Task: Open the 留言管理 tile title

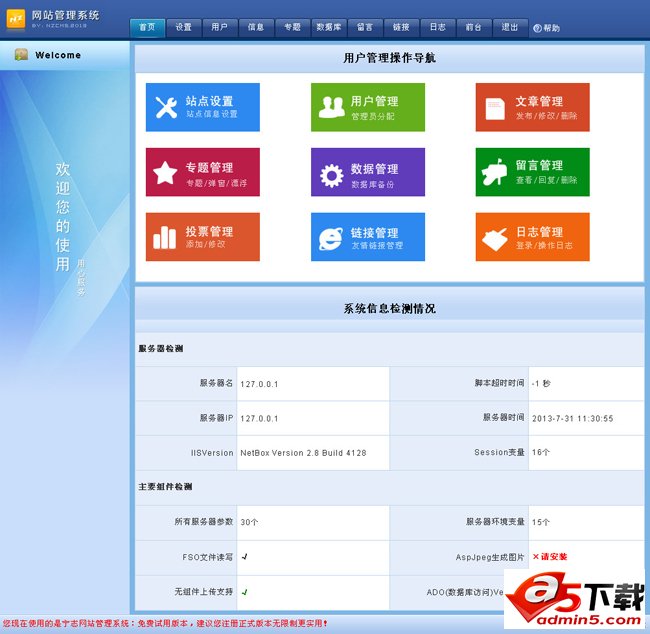Action: [539, 165]
